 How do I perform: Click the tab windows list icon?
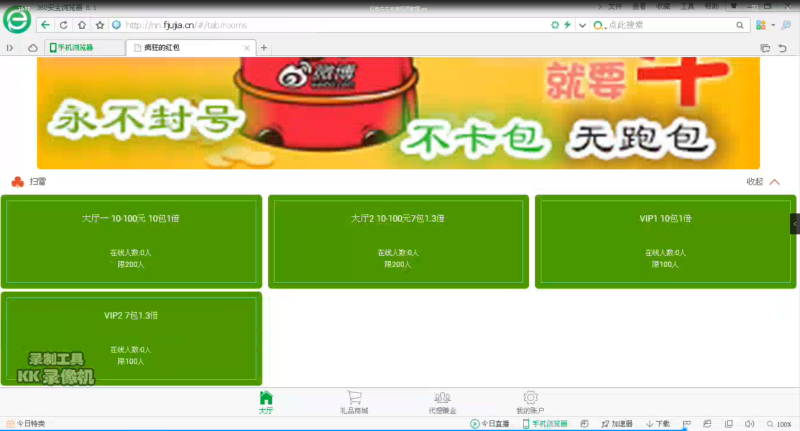tap(765, 48)
